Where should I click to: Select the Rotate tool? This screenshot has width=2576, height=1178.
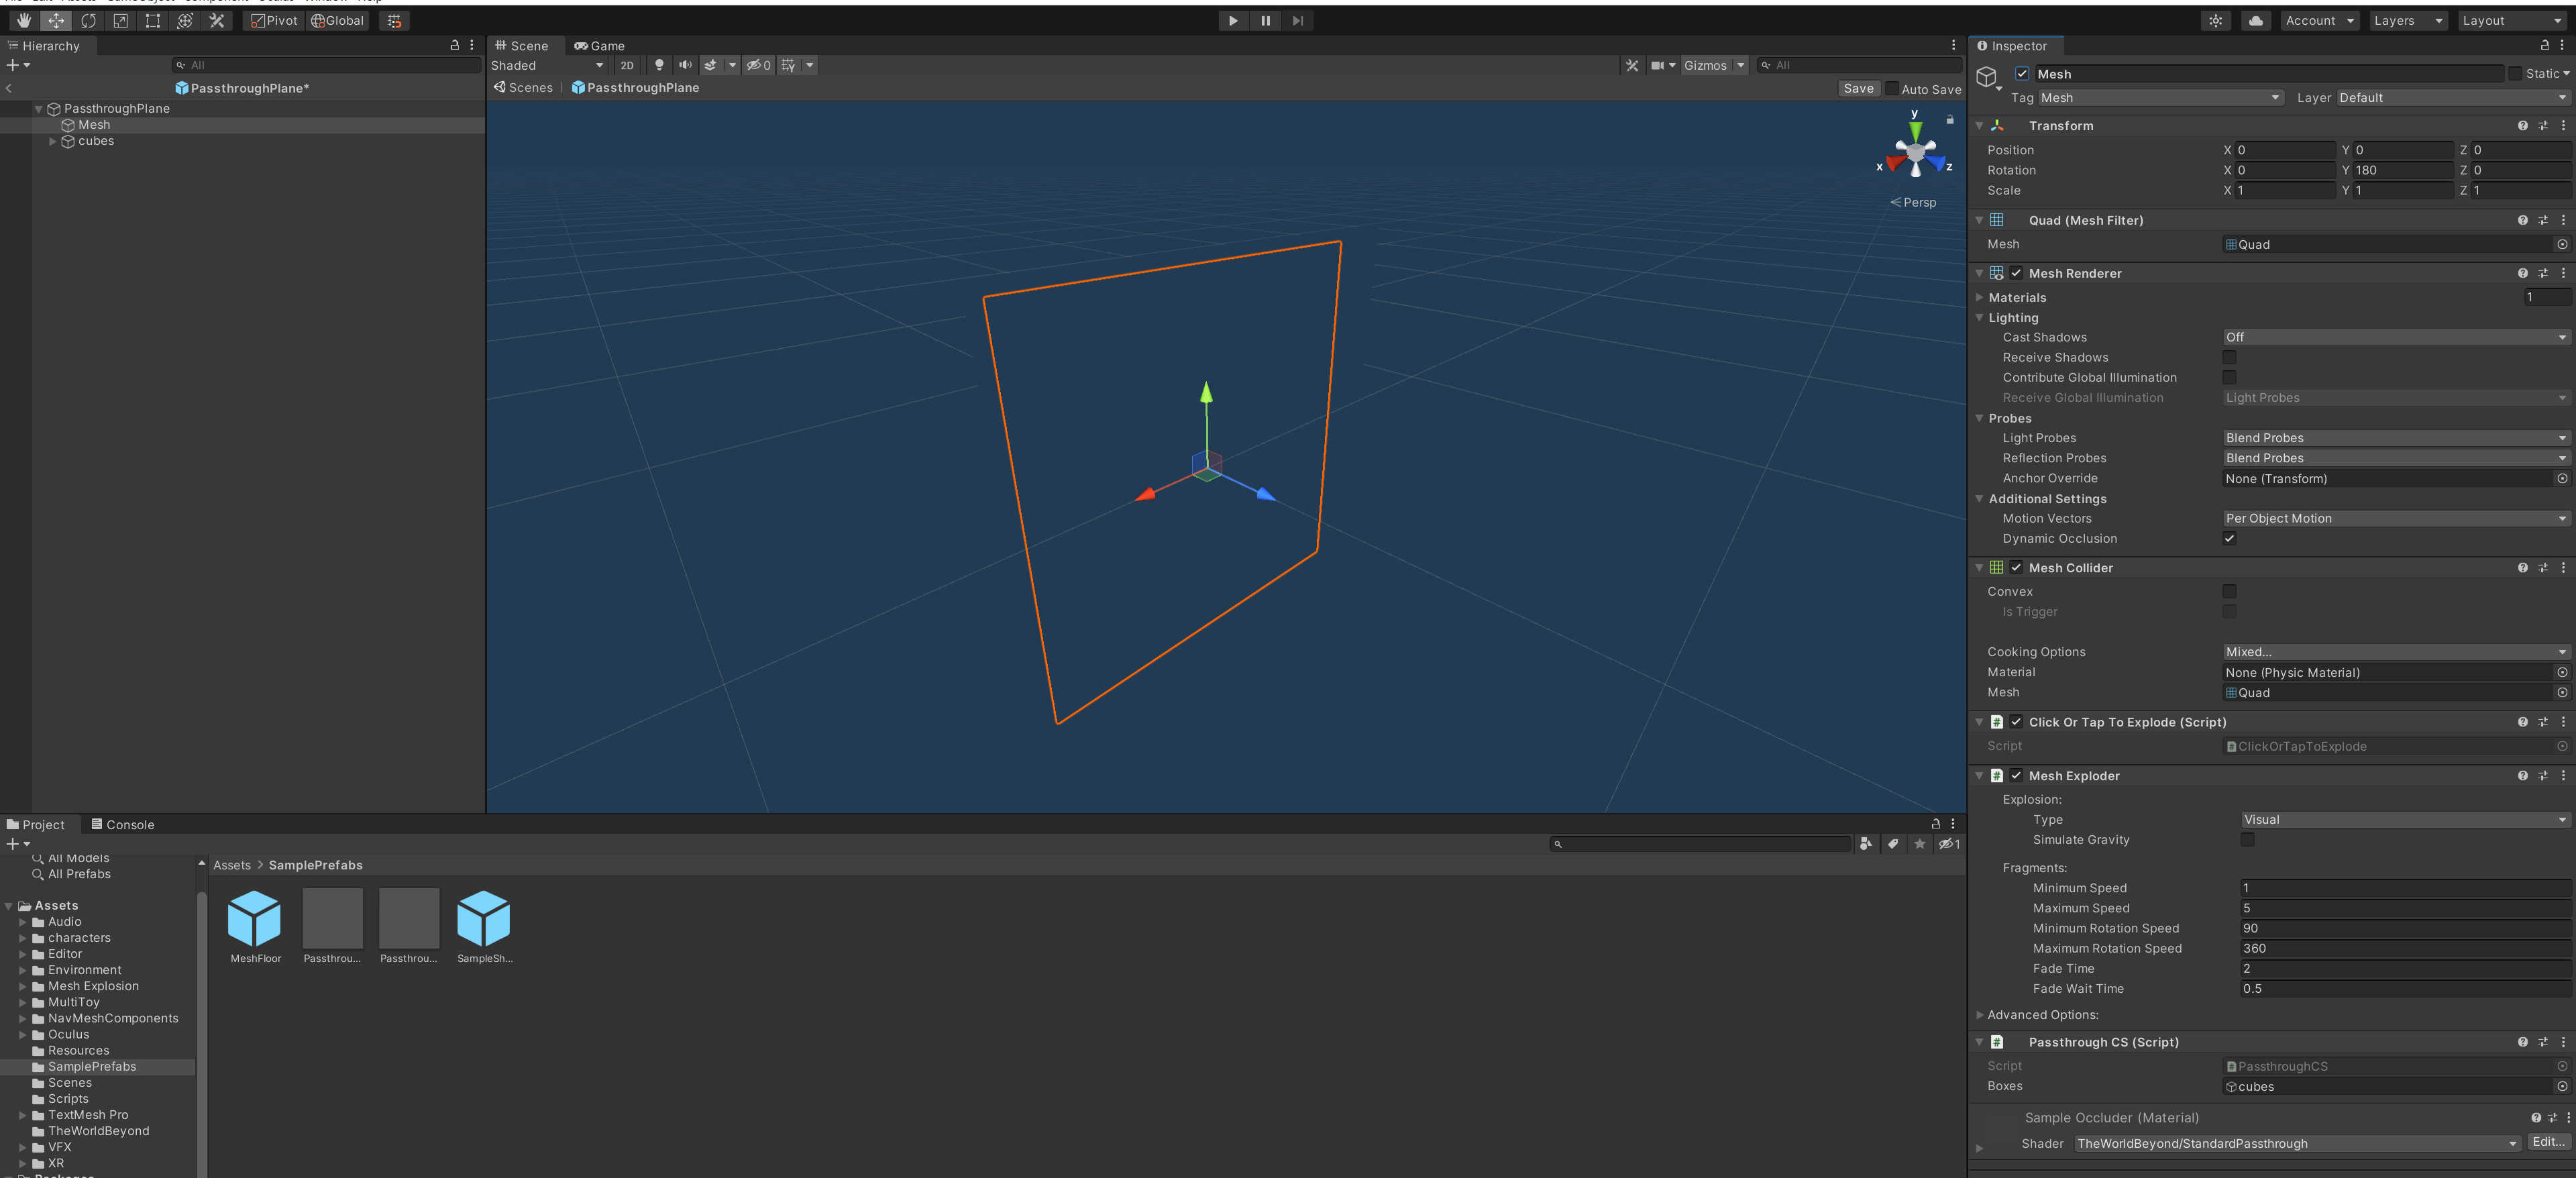(88, 21)
